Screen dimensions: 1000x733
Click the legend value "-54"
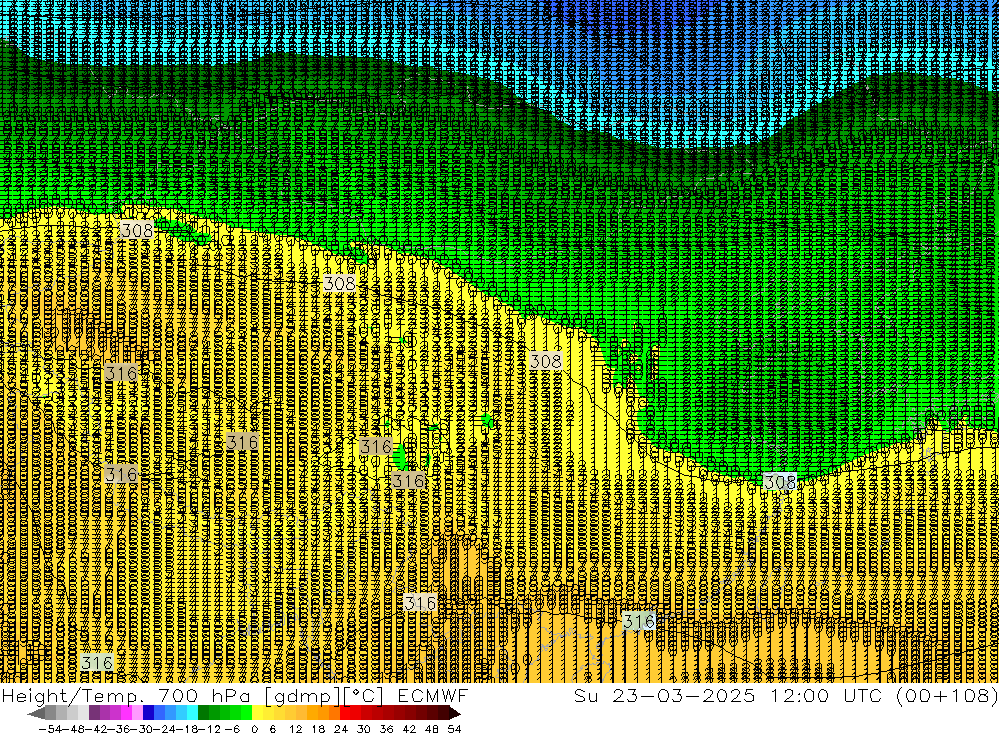50,729
